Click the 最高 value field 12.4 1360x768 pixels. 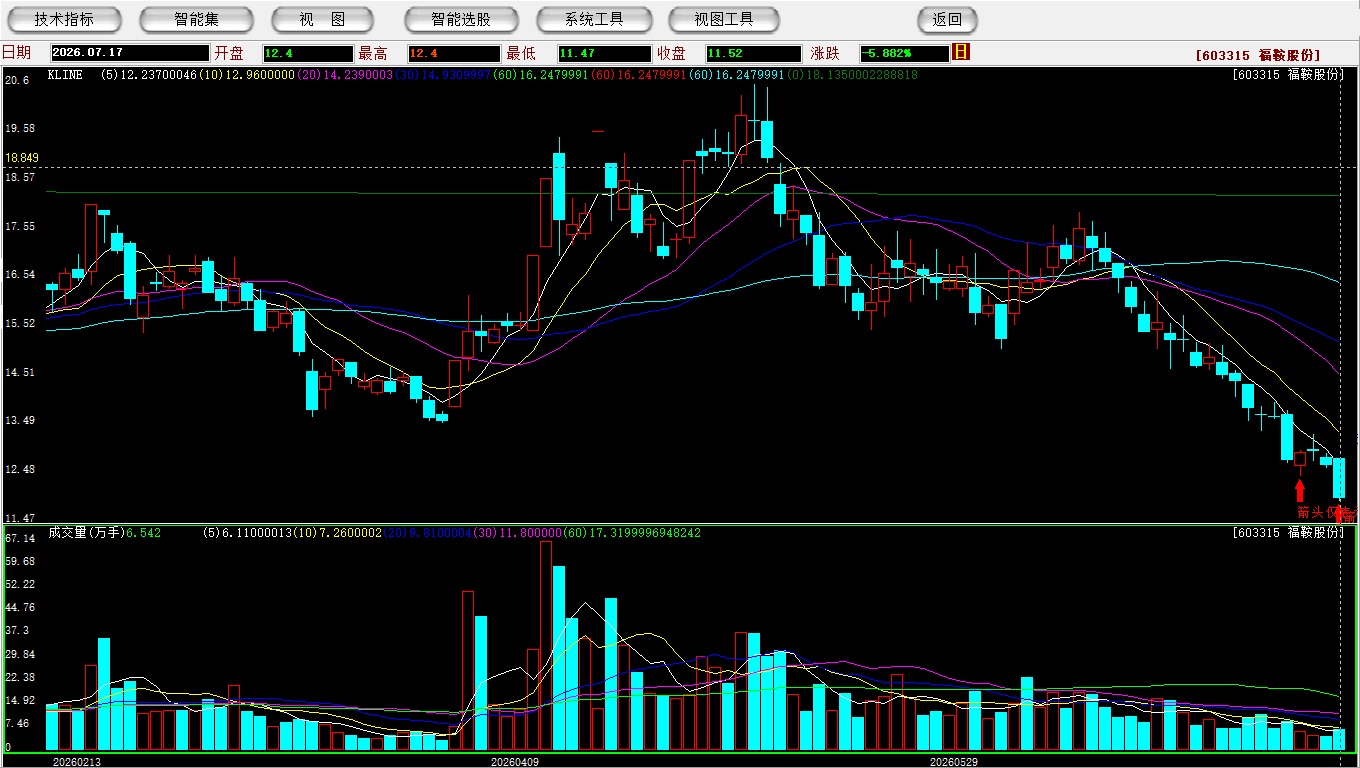pos(454,53)
